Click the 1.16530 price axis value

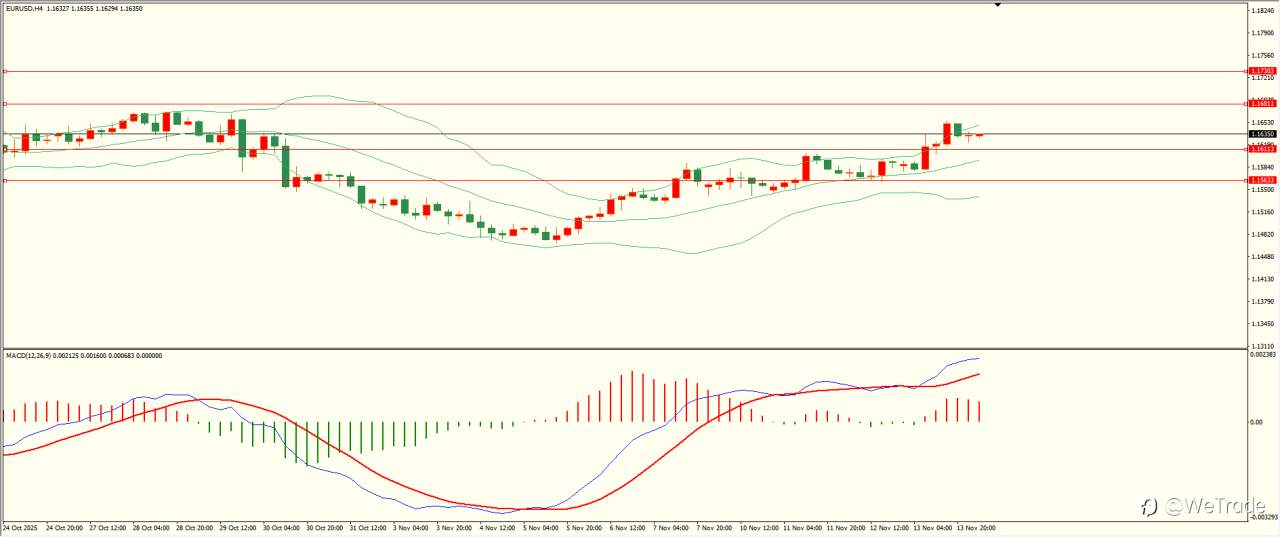pos(1262,122)
